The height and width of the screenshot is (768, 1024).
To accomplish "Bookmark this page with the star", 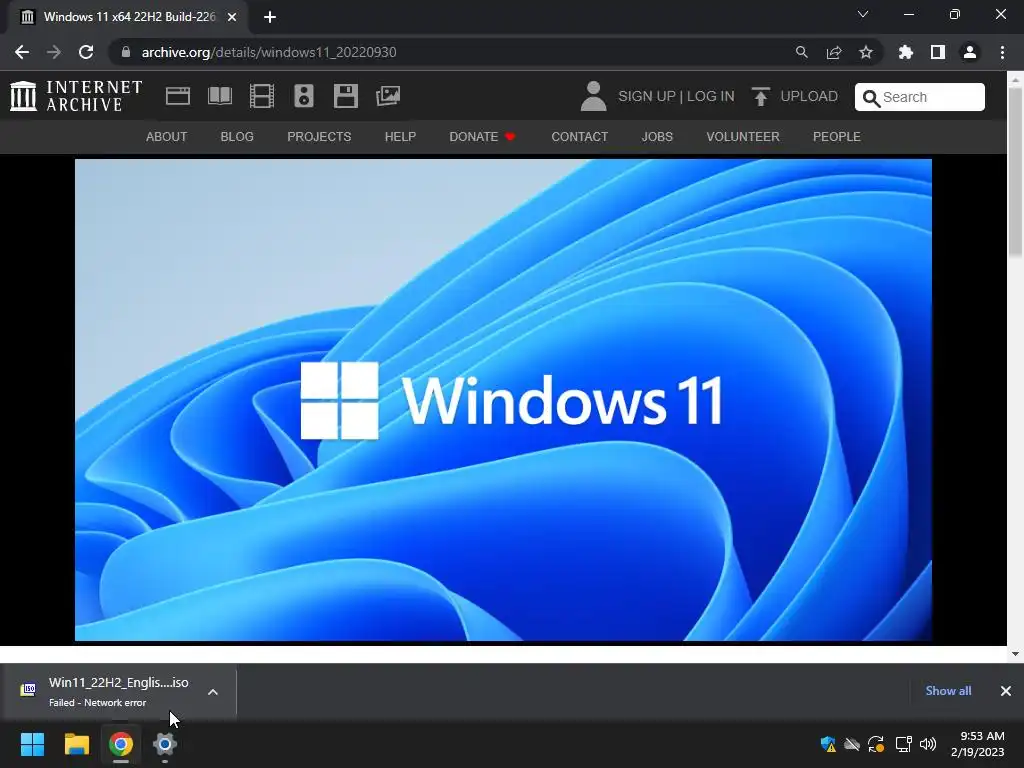I will point(865,52).
